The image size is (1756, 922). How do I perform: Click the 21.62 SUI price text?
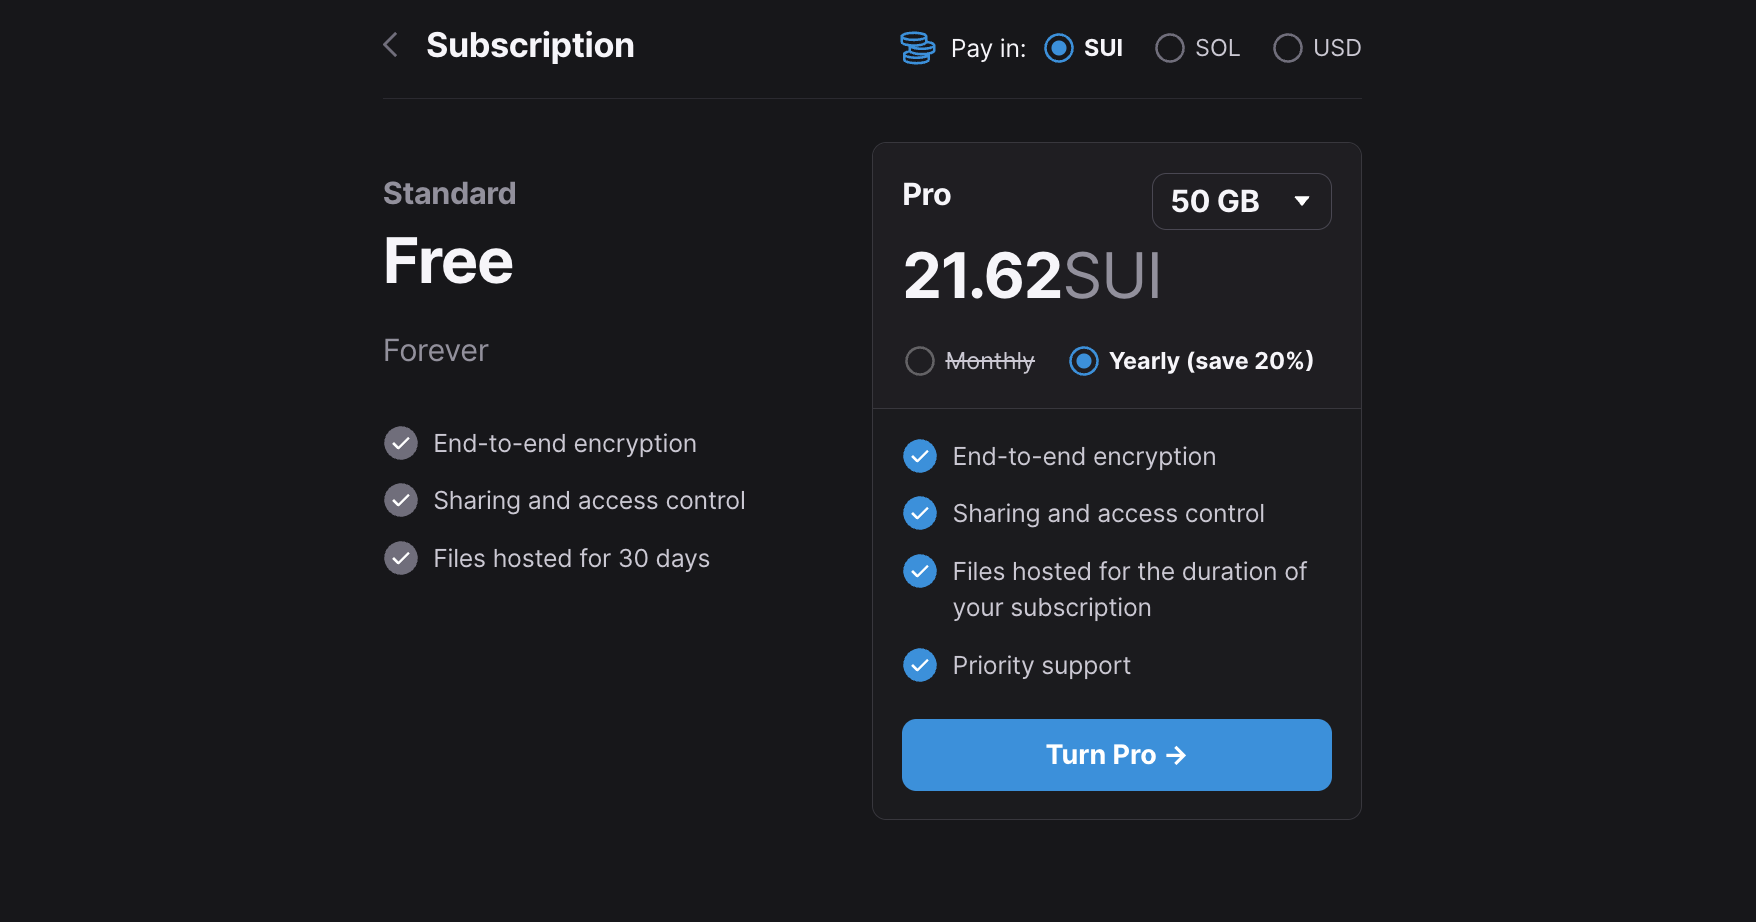(1032, 275)
